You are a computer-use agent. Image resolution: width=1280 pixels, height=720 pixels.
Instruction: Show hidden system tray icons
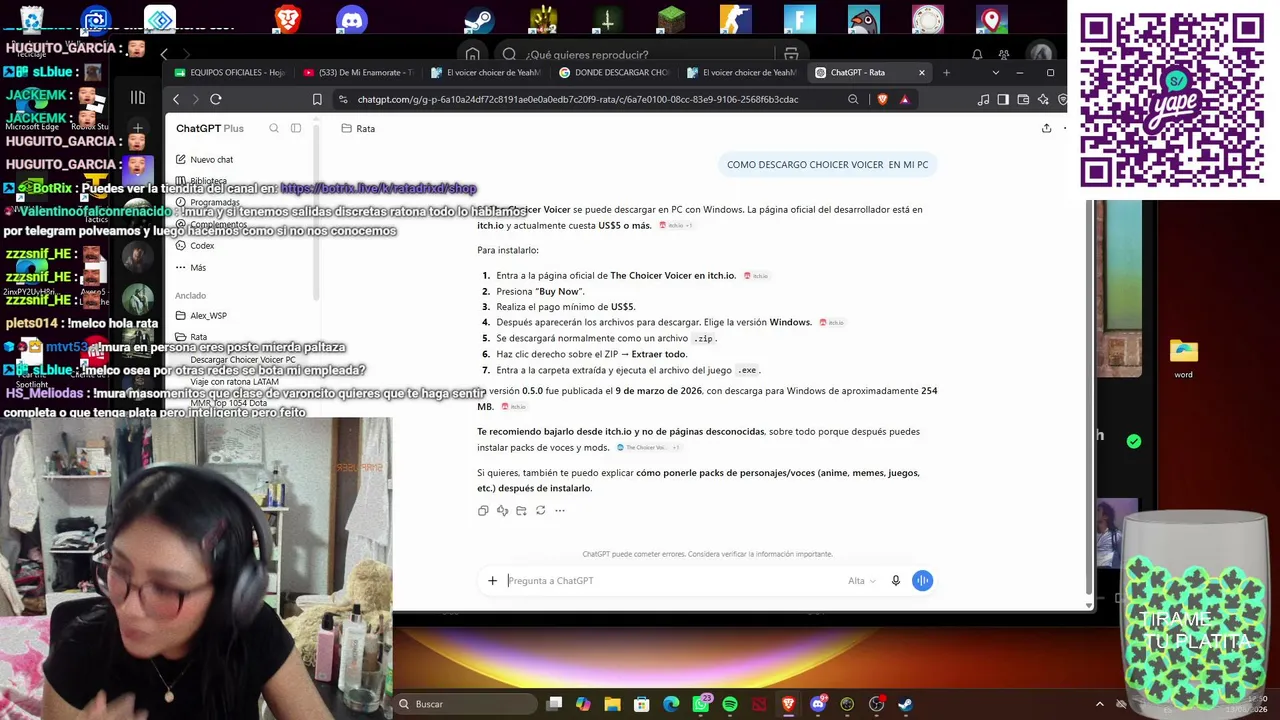[x=1100, y=704]
